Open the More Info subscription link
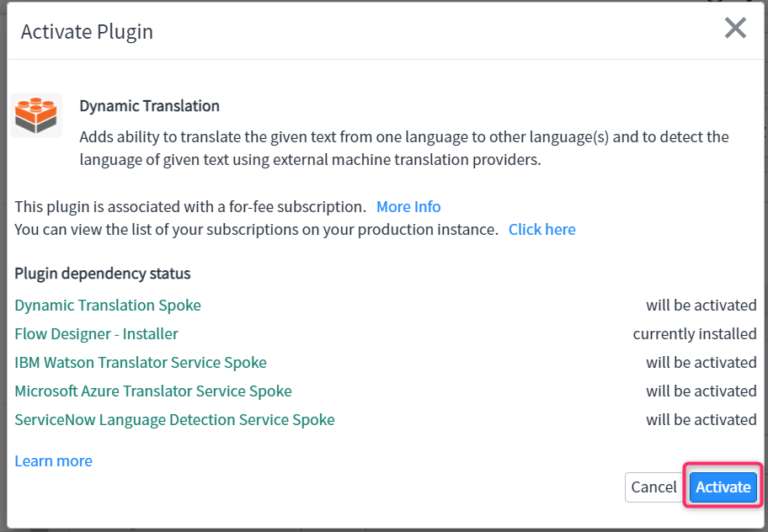The image size is (768, 532). tap(408, 207)
